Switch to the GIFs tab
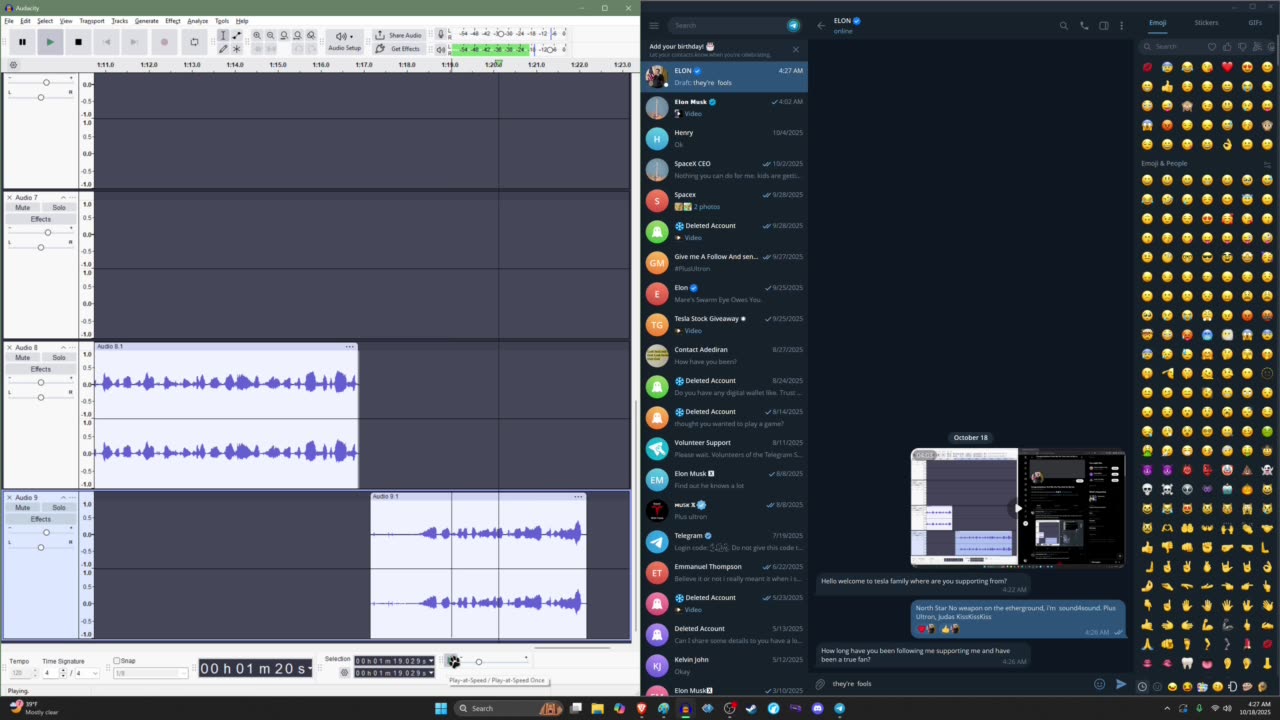 pyautogui.click(x=1255, y=22)
